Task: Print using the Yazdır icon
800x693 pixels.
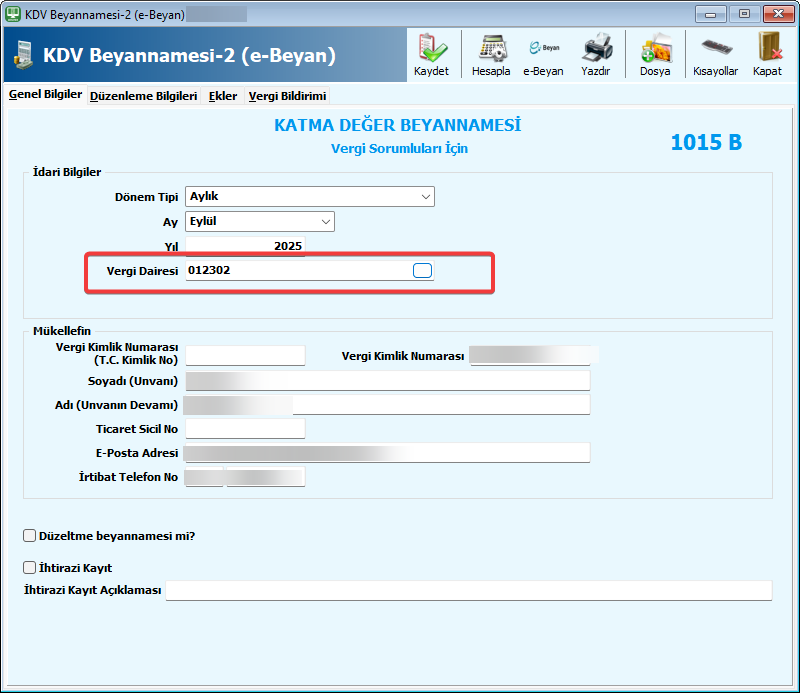Action: click(x=596, y=53)
